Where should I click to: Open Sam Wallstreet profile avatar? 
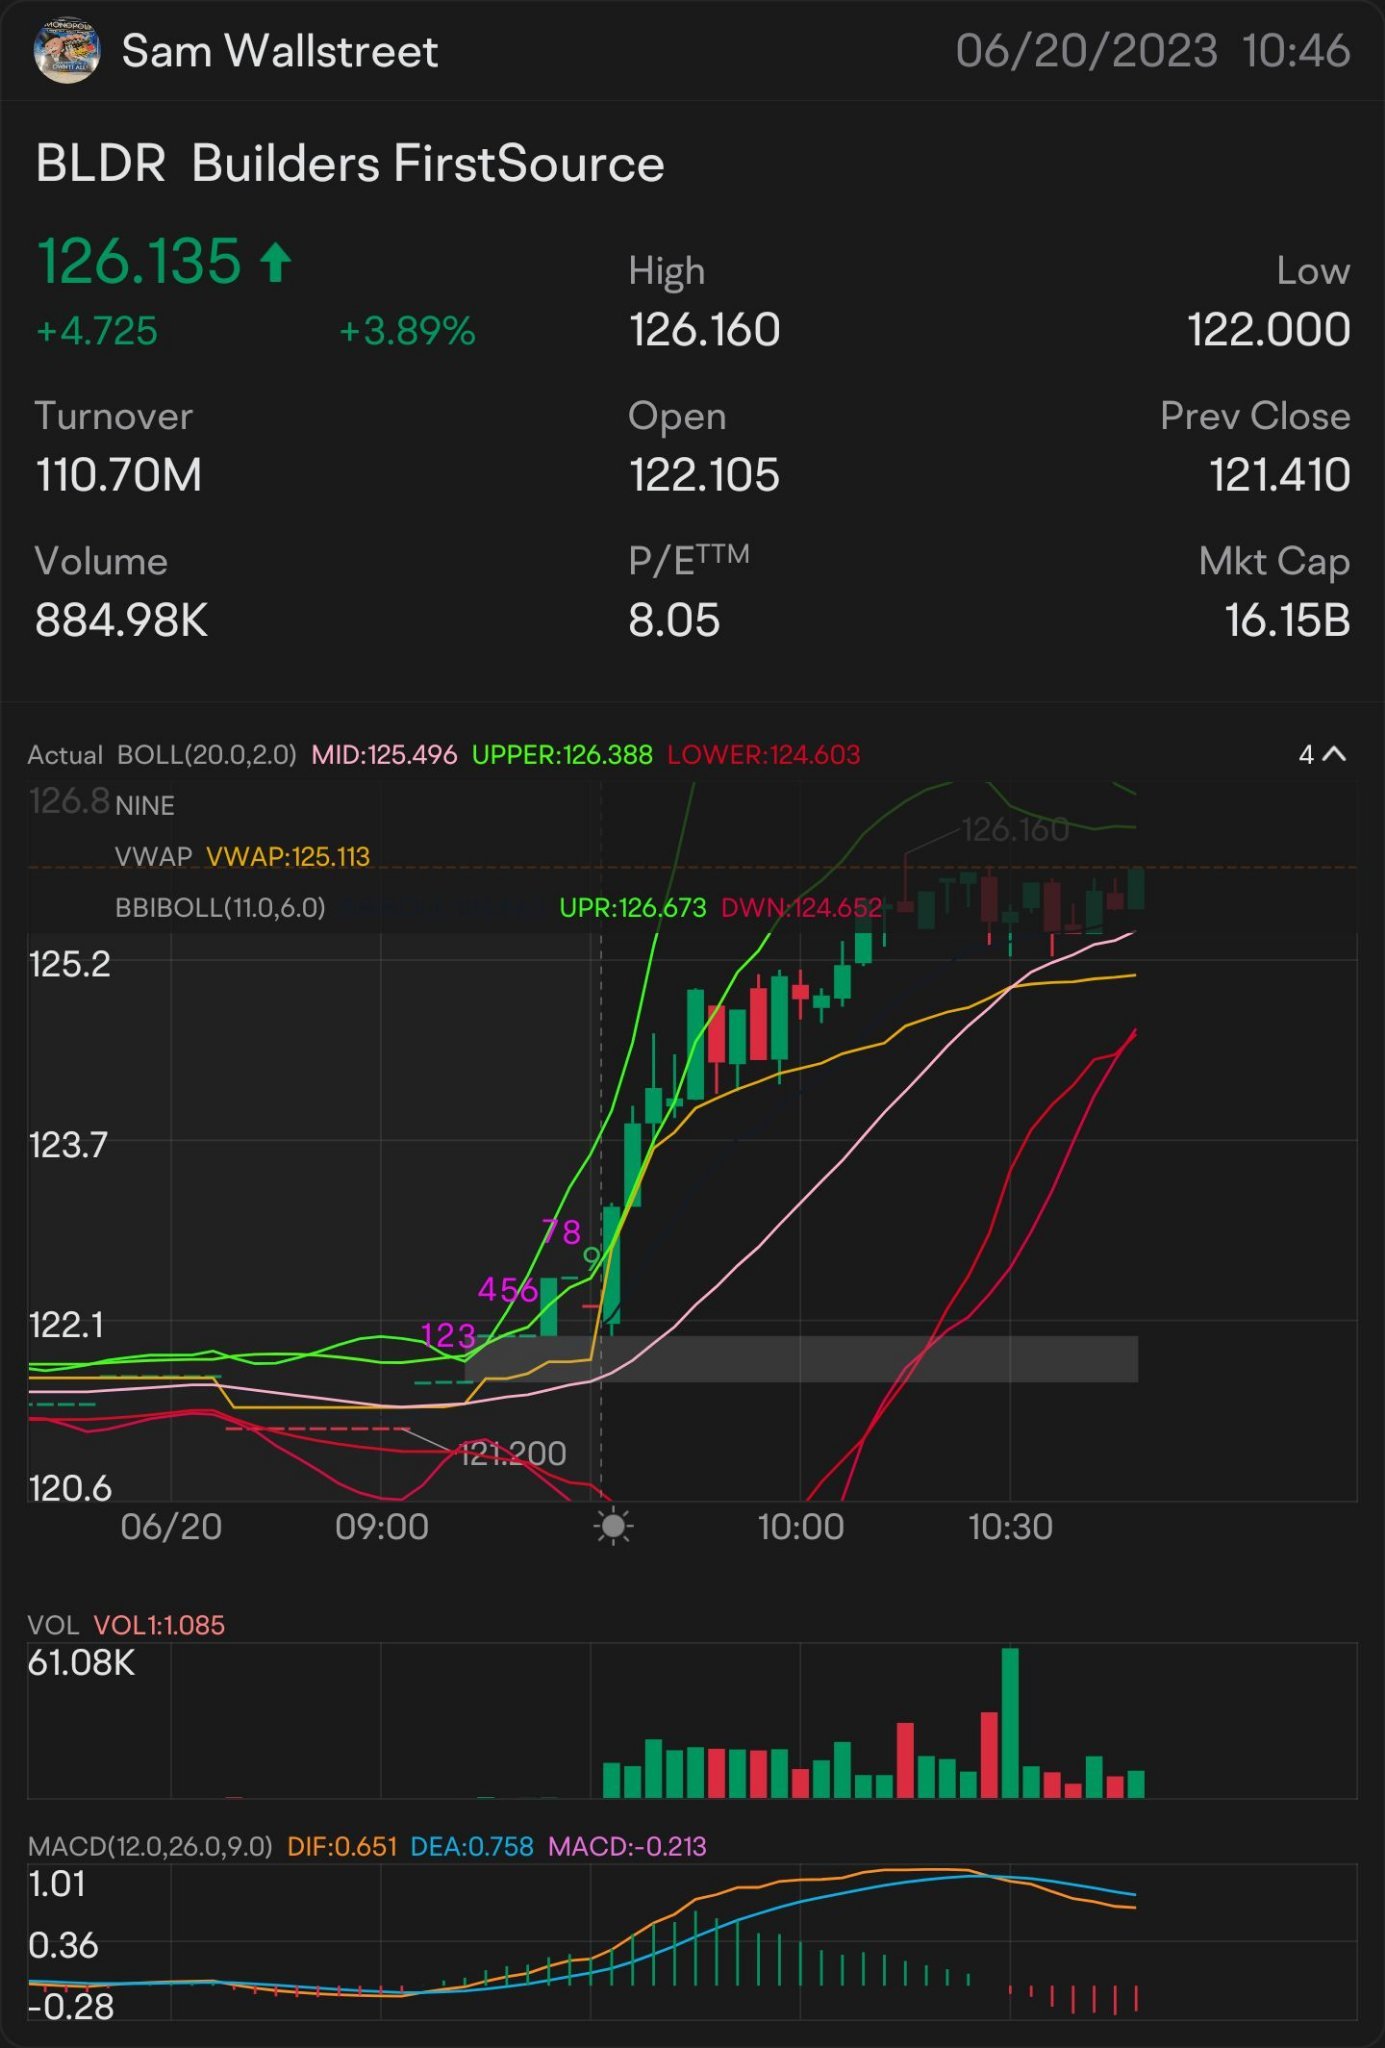tap(67, 50)
